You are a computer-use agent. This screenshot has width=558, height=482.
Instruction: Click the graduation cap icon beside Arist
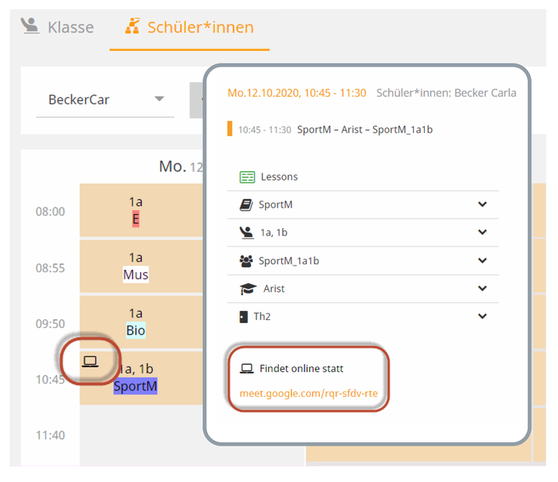[248, 289]
